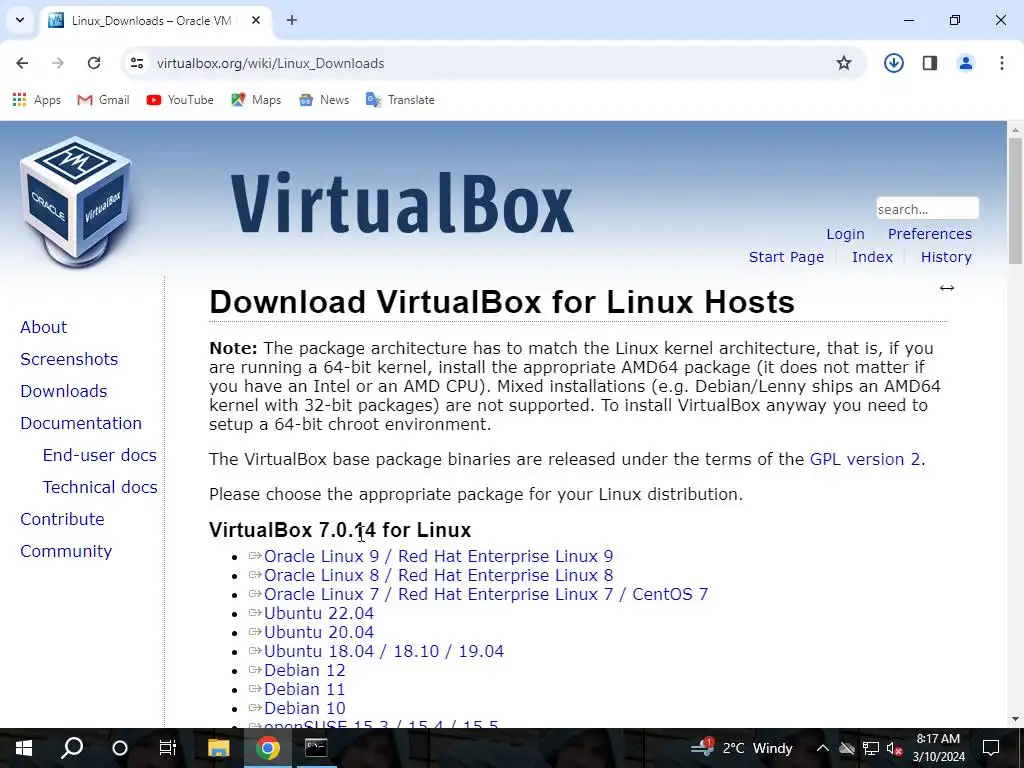Open News bookmark
The width and height of the screenshot is (1024, 768).
click(324, 100)
